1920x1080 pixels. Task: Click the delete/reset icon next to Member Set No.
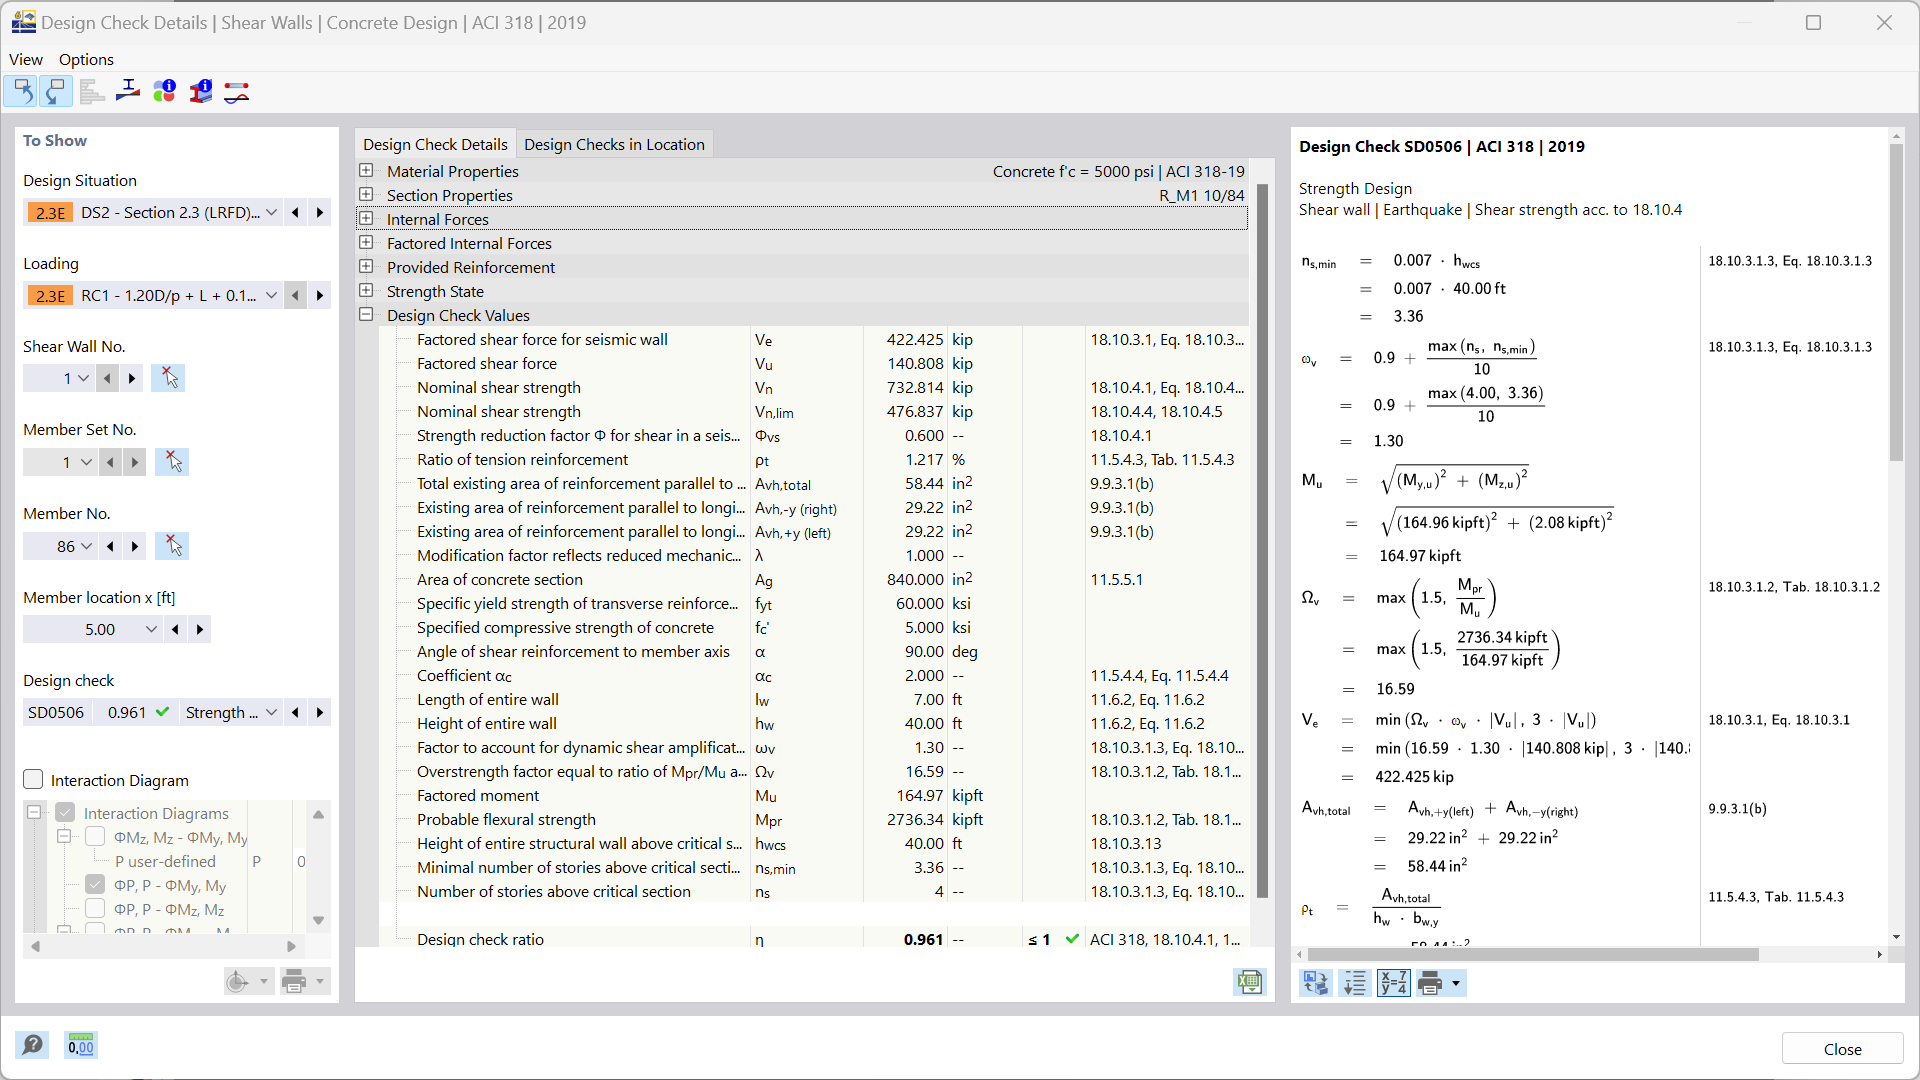click(x=170, y=462)
